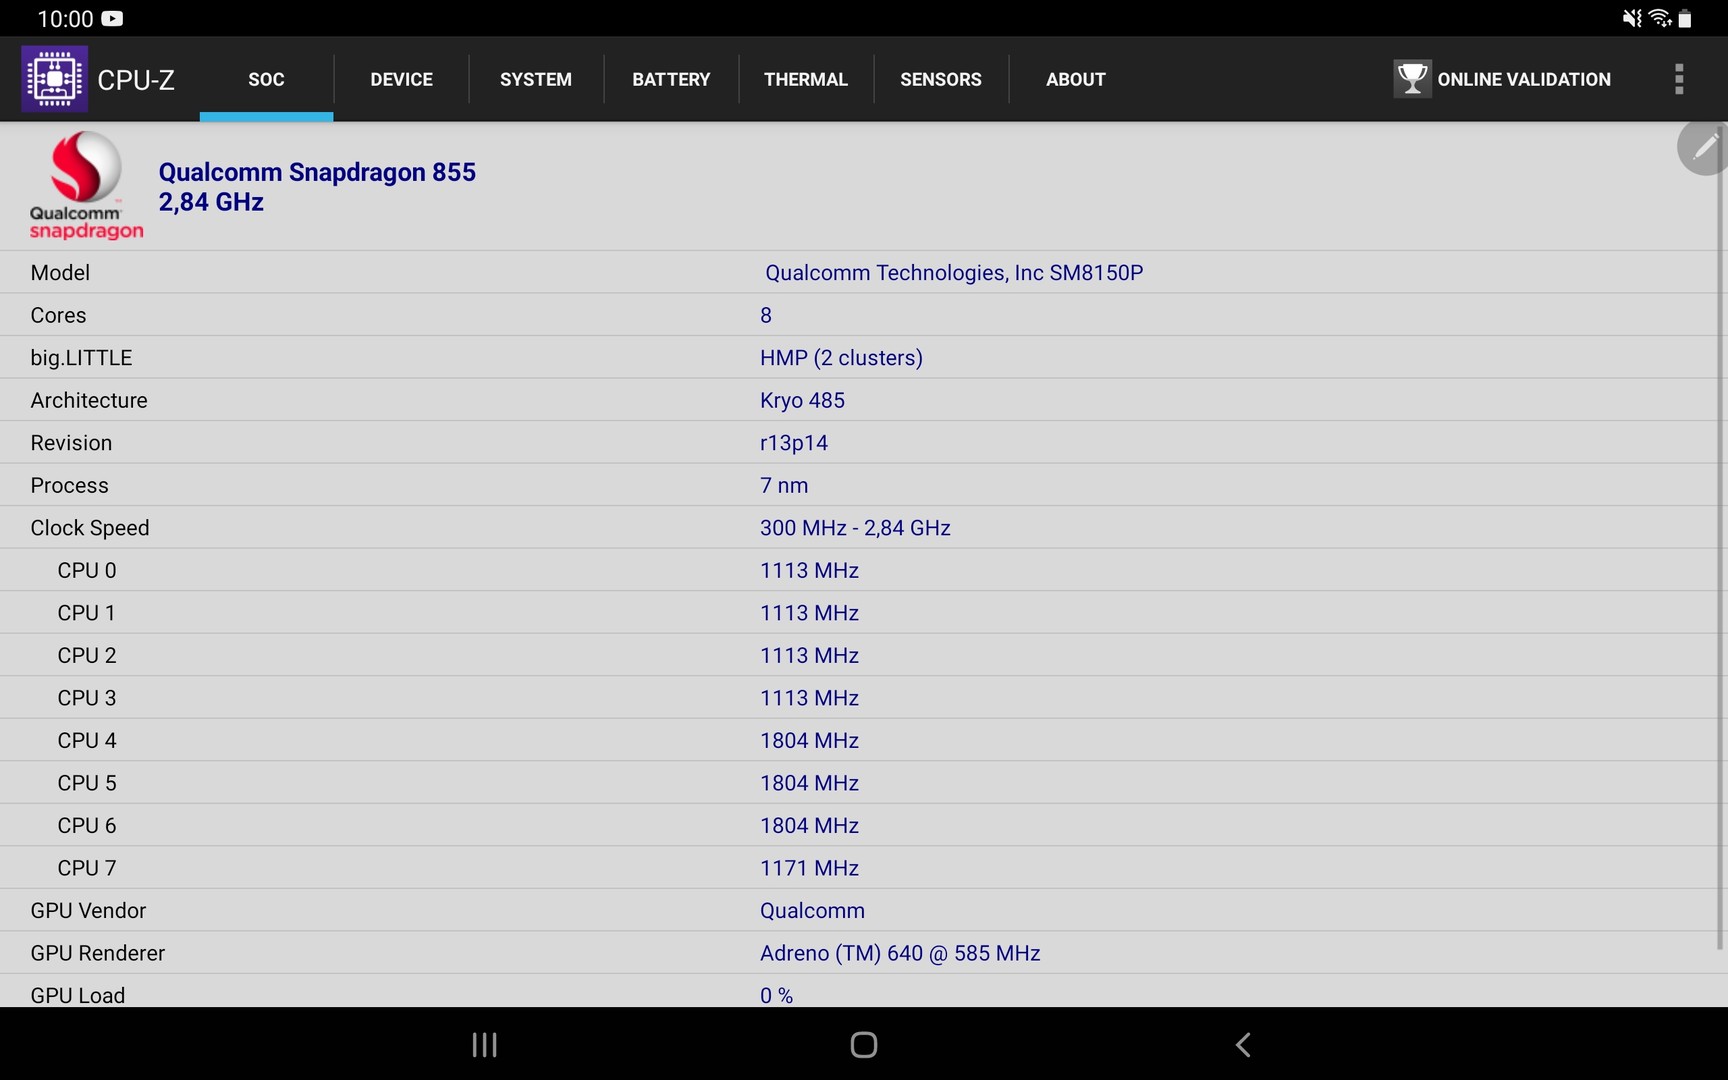
Task: Select the CPU 7 row label
Action: (x=87, y=868)
